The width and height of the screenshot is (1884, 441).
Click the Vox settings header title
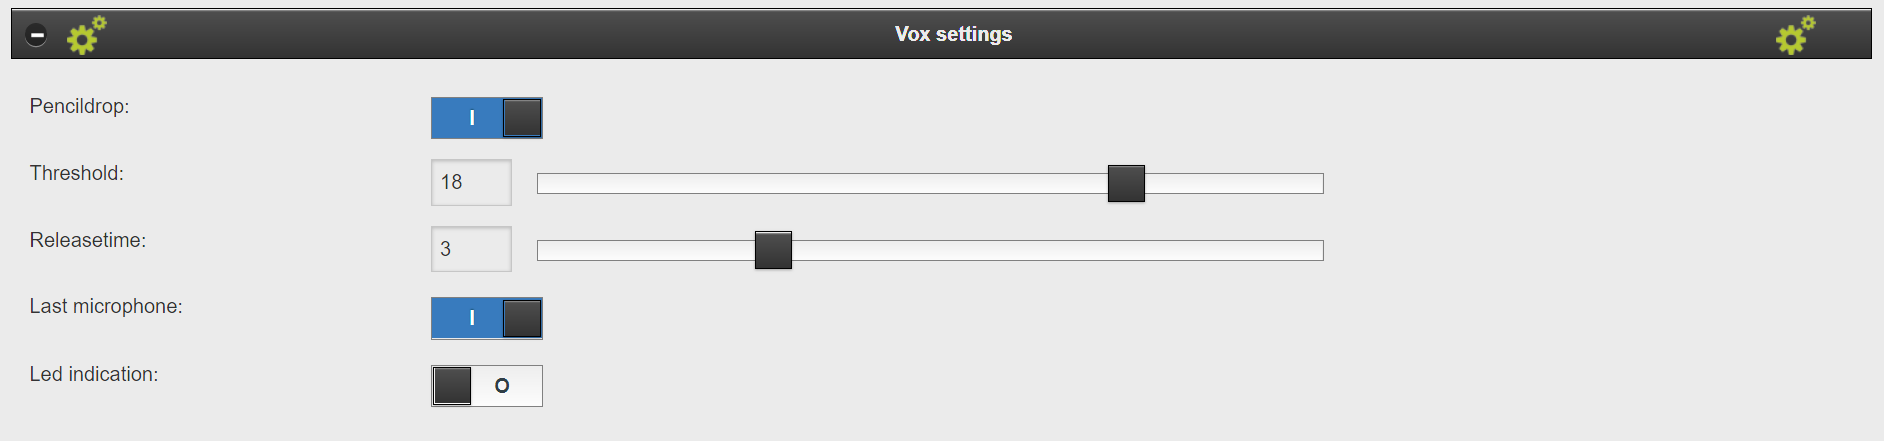pos(953,34)
